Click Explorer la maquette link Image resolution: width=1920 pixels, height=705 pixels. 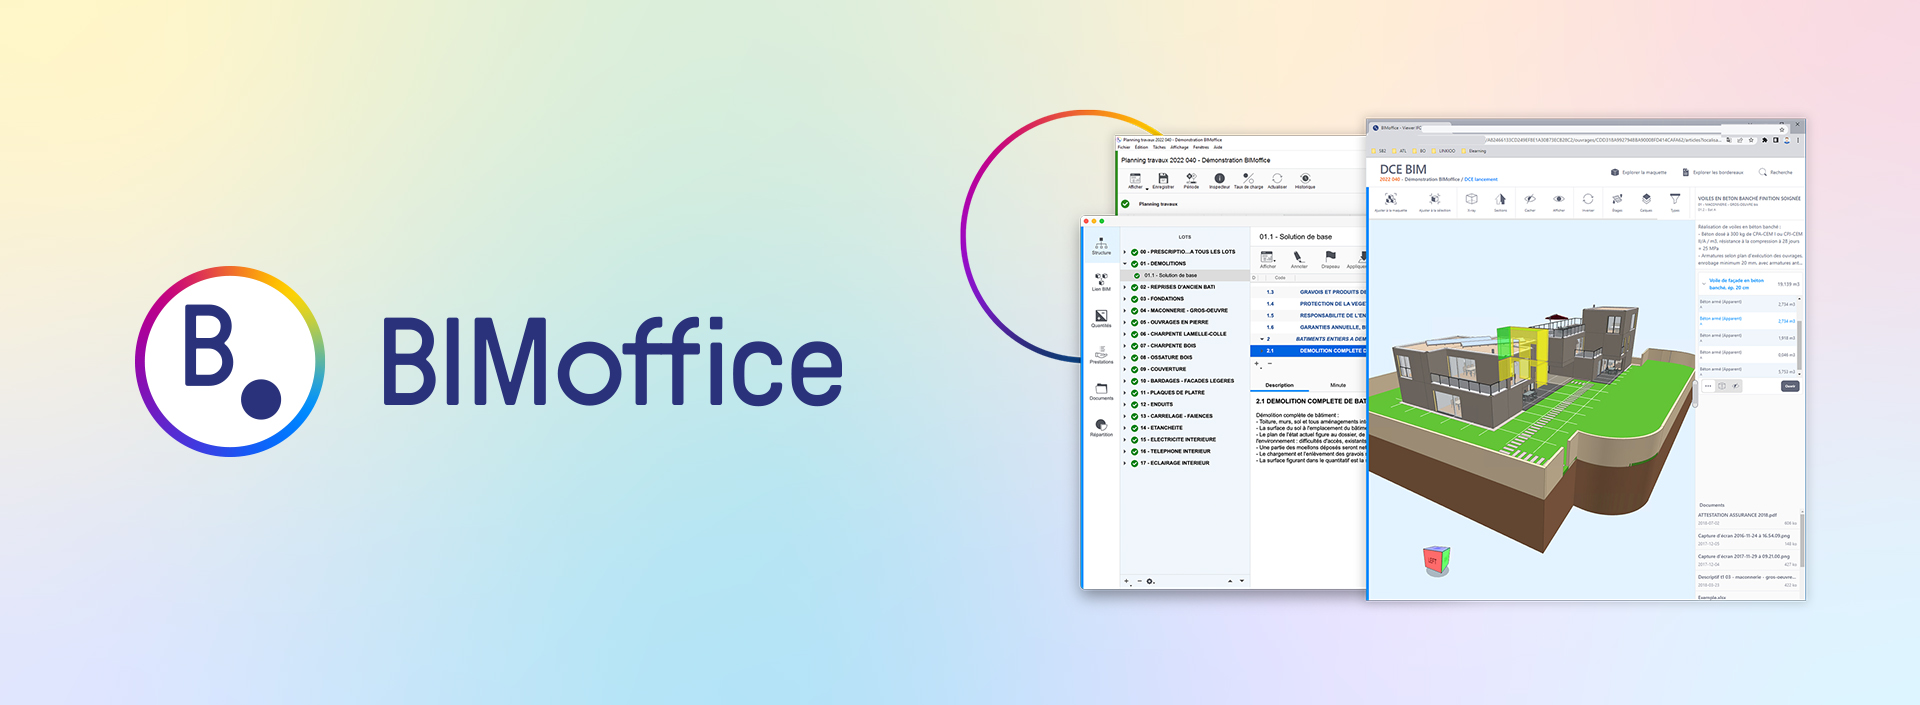(1639, 172)
